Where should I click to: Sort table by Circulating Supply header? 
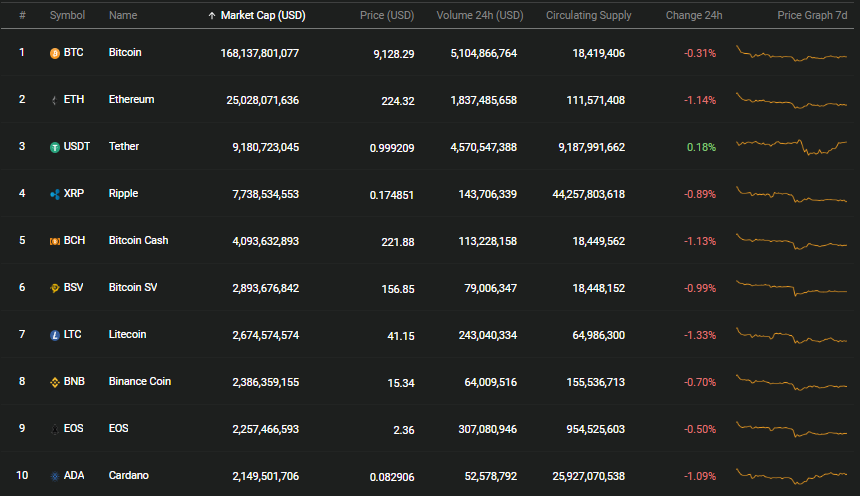pyautogui.click(x=589, y=15)
